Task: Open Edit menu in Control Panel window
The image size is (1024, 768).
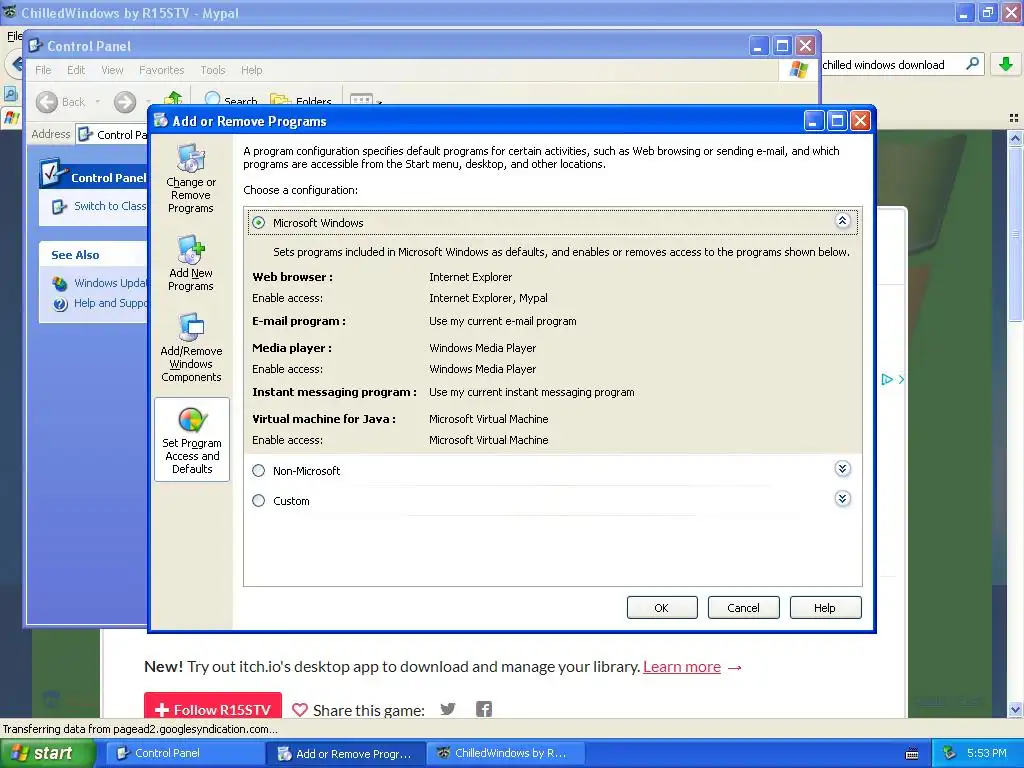Action: tap(76, 70)
